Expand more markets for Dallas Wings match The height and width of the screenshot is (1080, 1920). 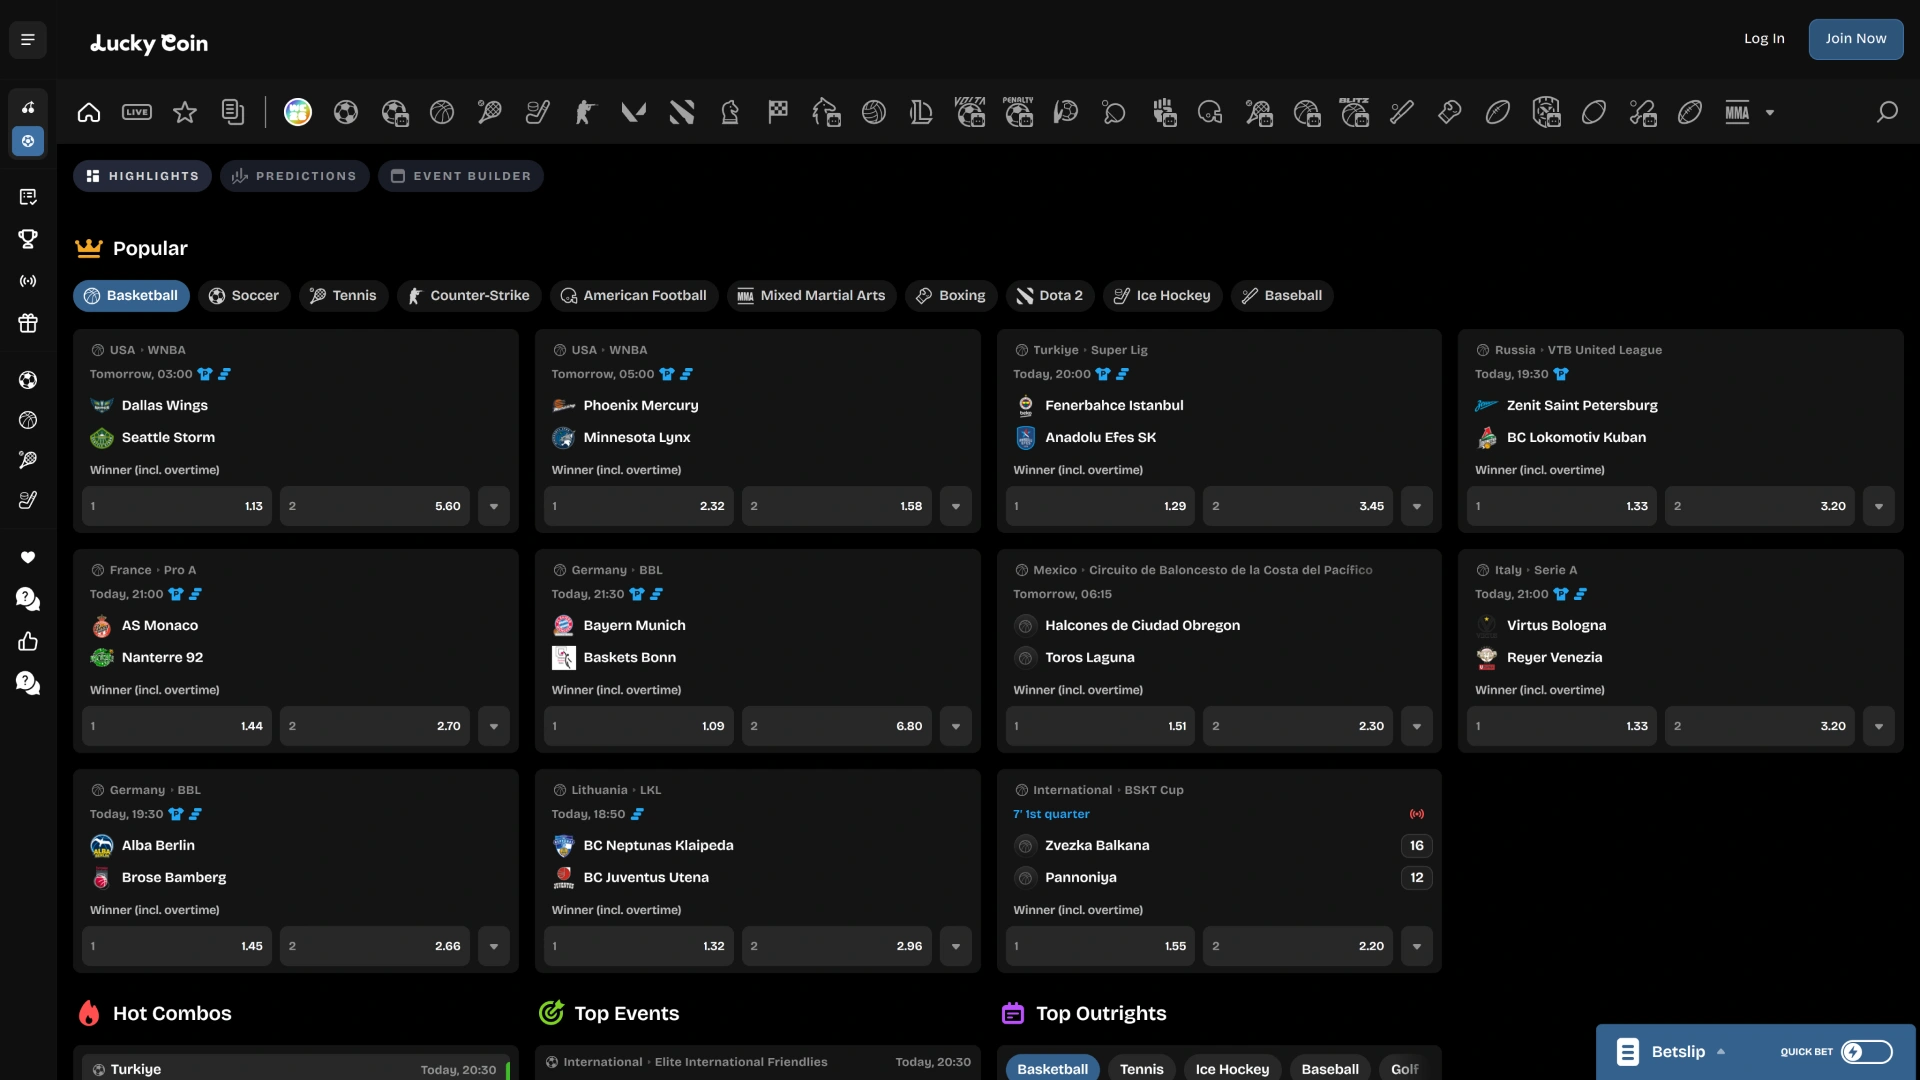[x=494, y=506]
